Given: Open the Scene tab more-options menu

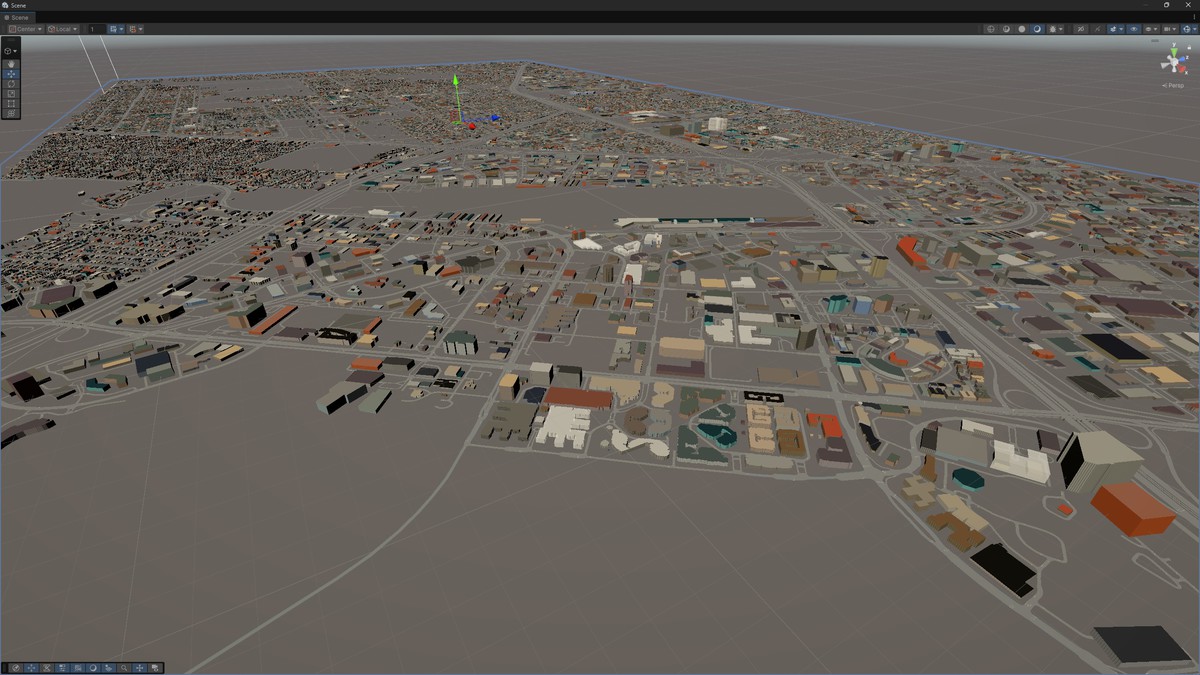Looking at the screenshot, I should (x=1192, y=18).
